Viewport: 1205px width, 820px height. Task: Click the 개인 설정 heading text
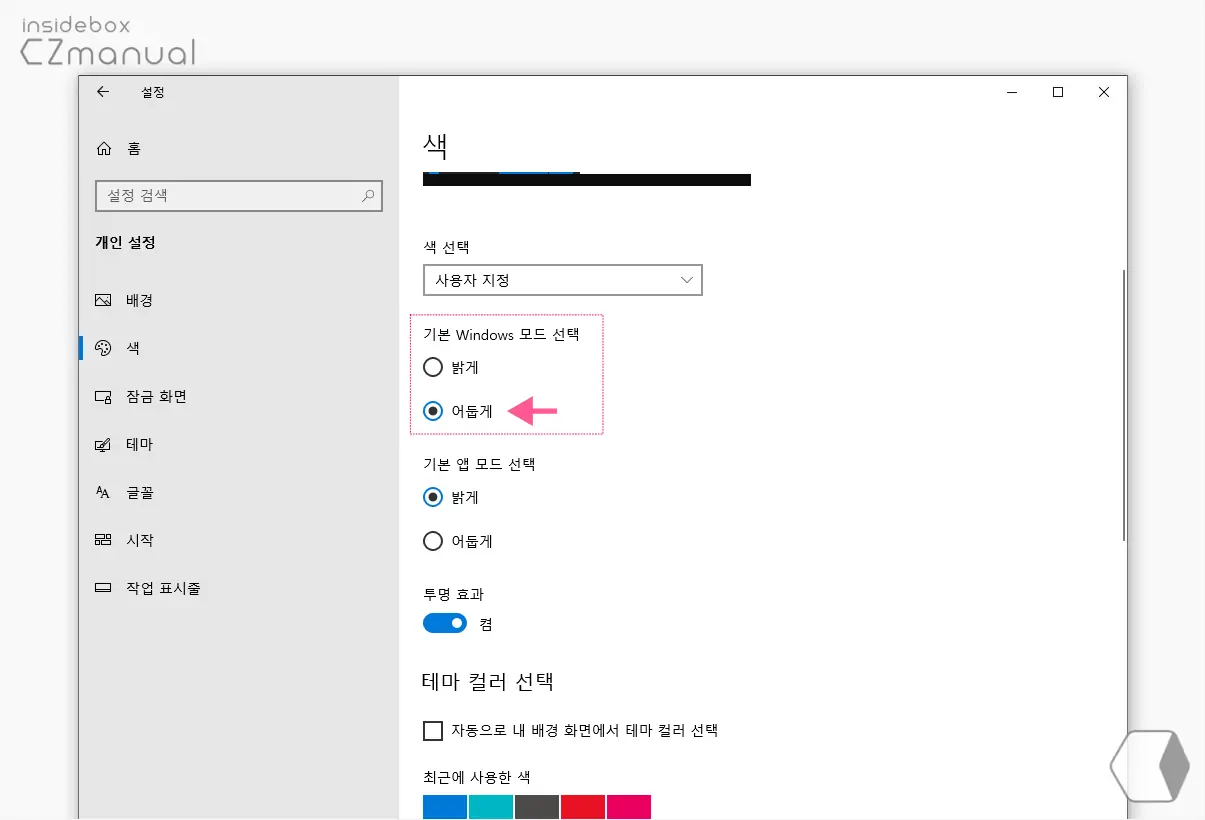point(125,243)
